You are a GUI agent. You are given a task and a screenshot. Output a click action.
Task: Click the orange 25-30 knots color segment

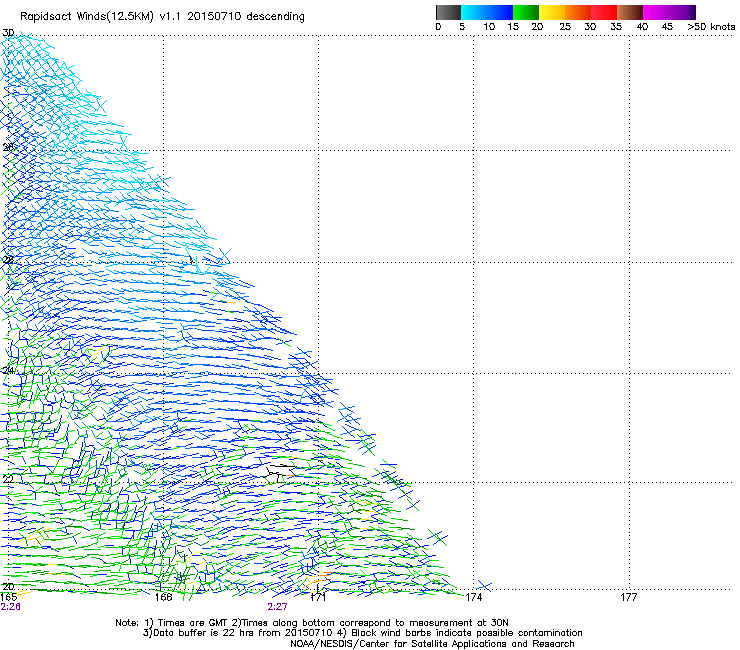578,12
